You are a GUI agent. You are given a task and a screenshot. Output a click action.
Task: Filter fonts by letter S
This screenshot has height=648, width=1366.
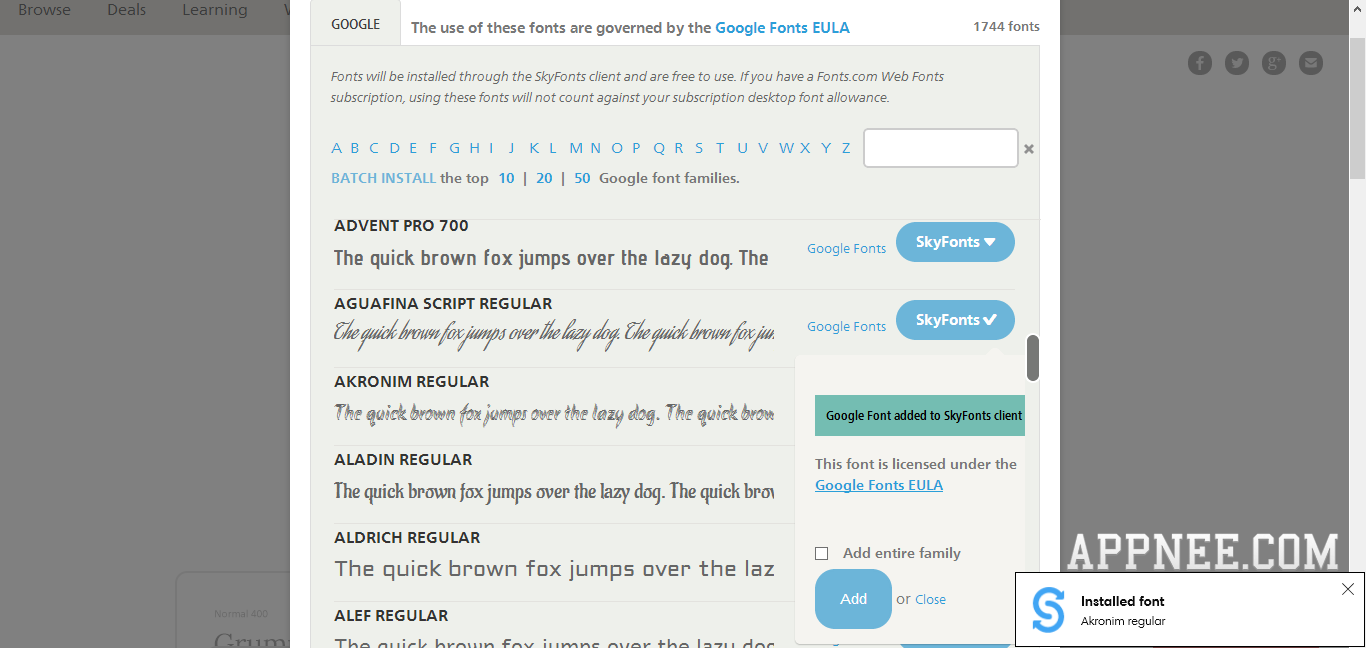(x=699, y=148)
